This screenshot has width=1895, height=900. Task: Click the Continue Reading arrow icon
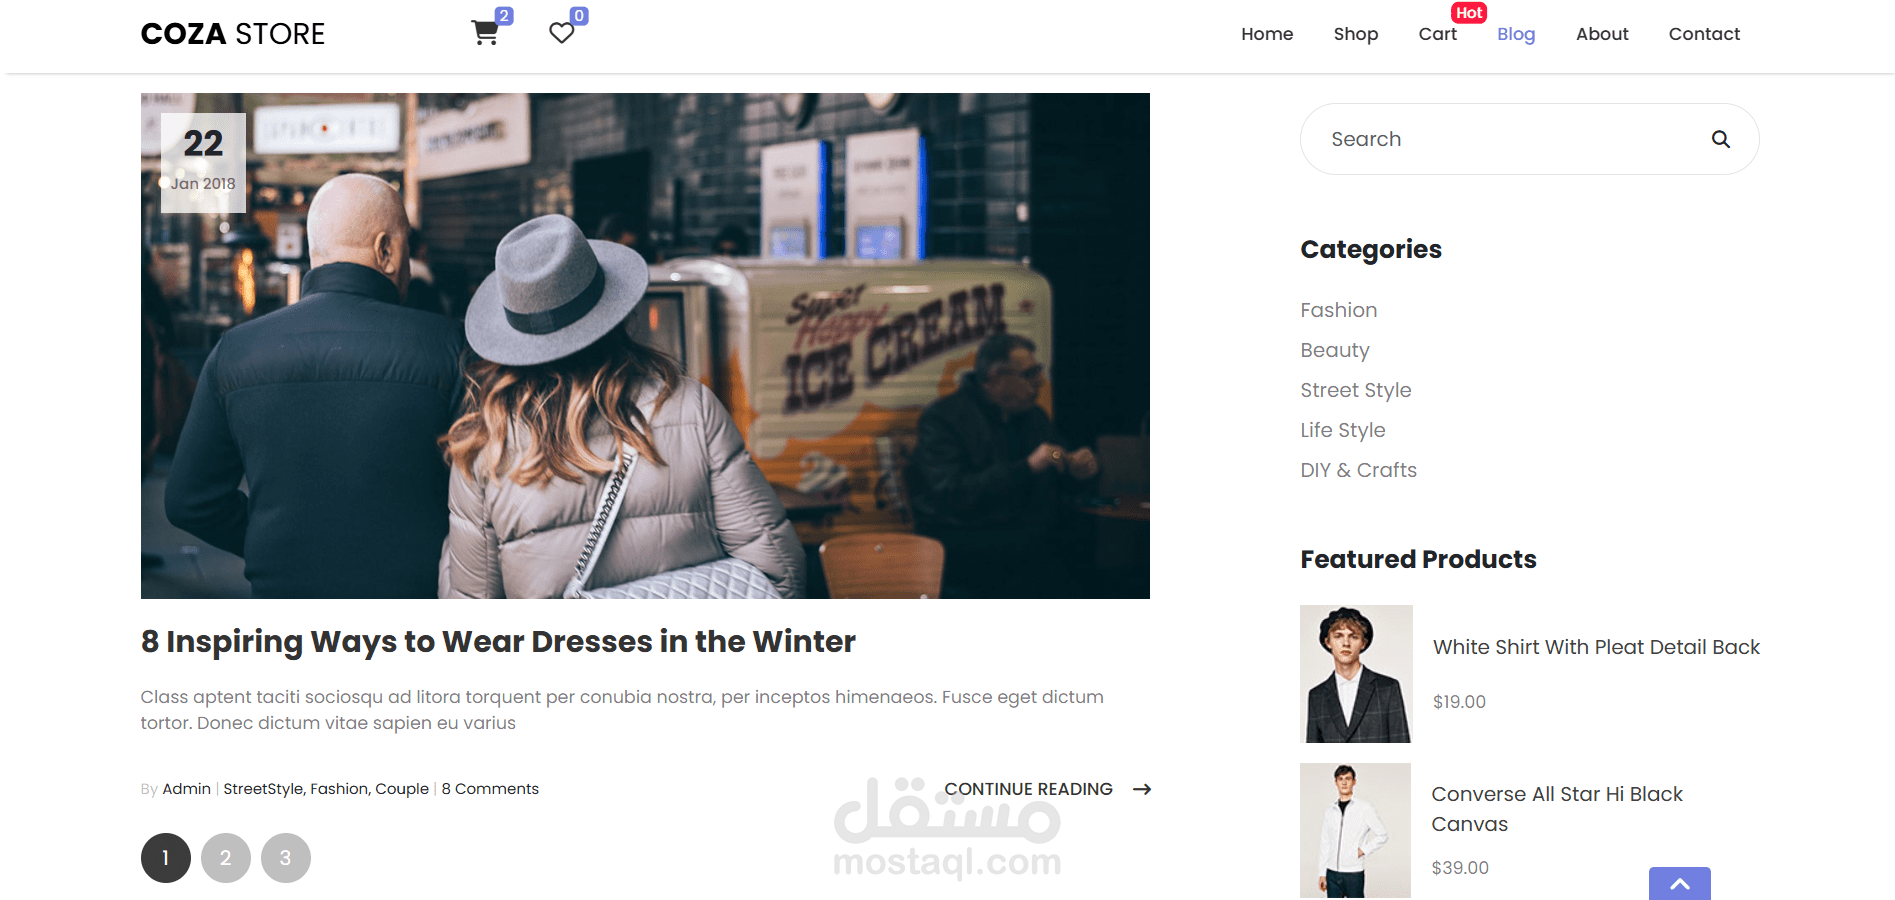(1142, 789)
